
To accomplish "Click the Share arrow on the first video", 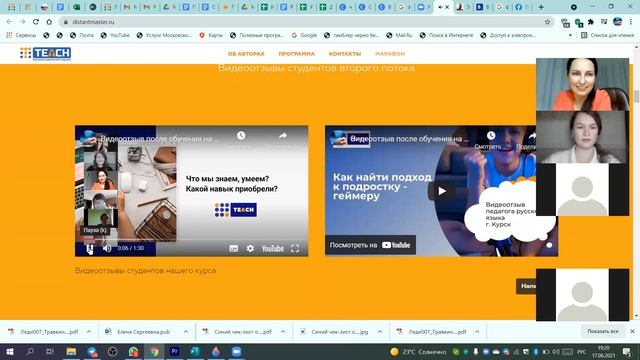I will pyautogui.click(x=283, y=136).
